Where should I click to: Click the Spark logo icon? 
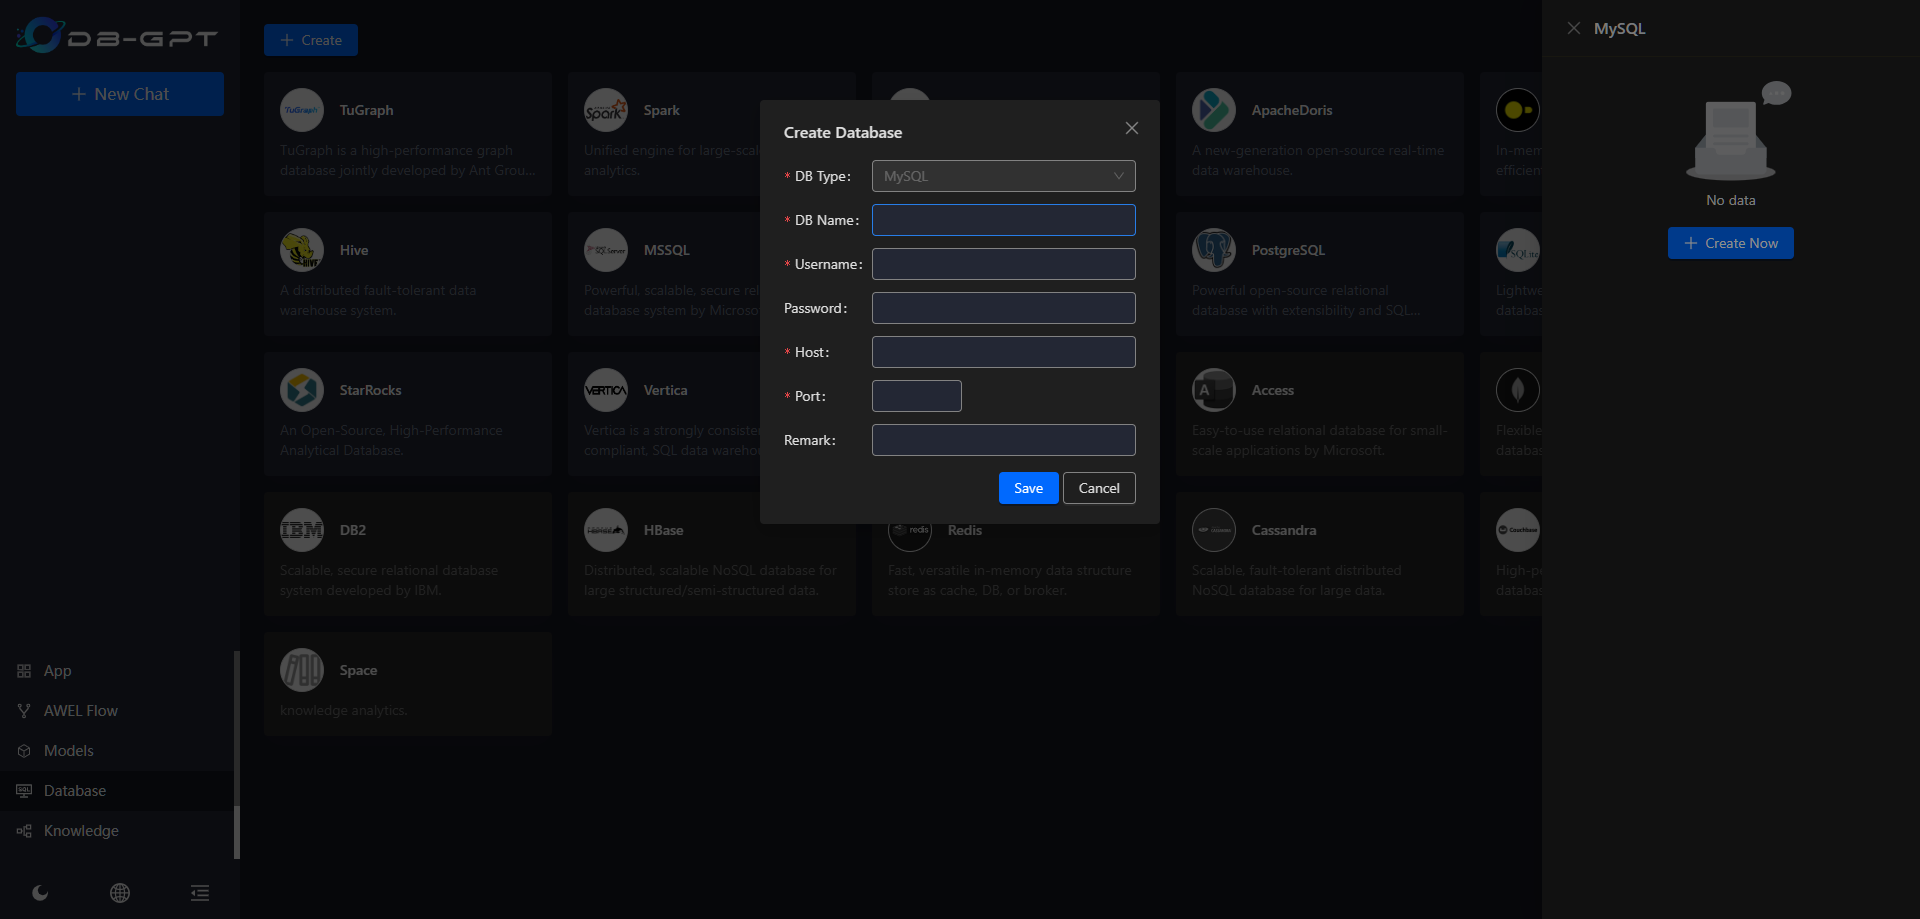pyautogui.click(x=606, y=110)
